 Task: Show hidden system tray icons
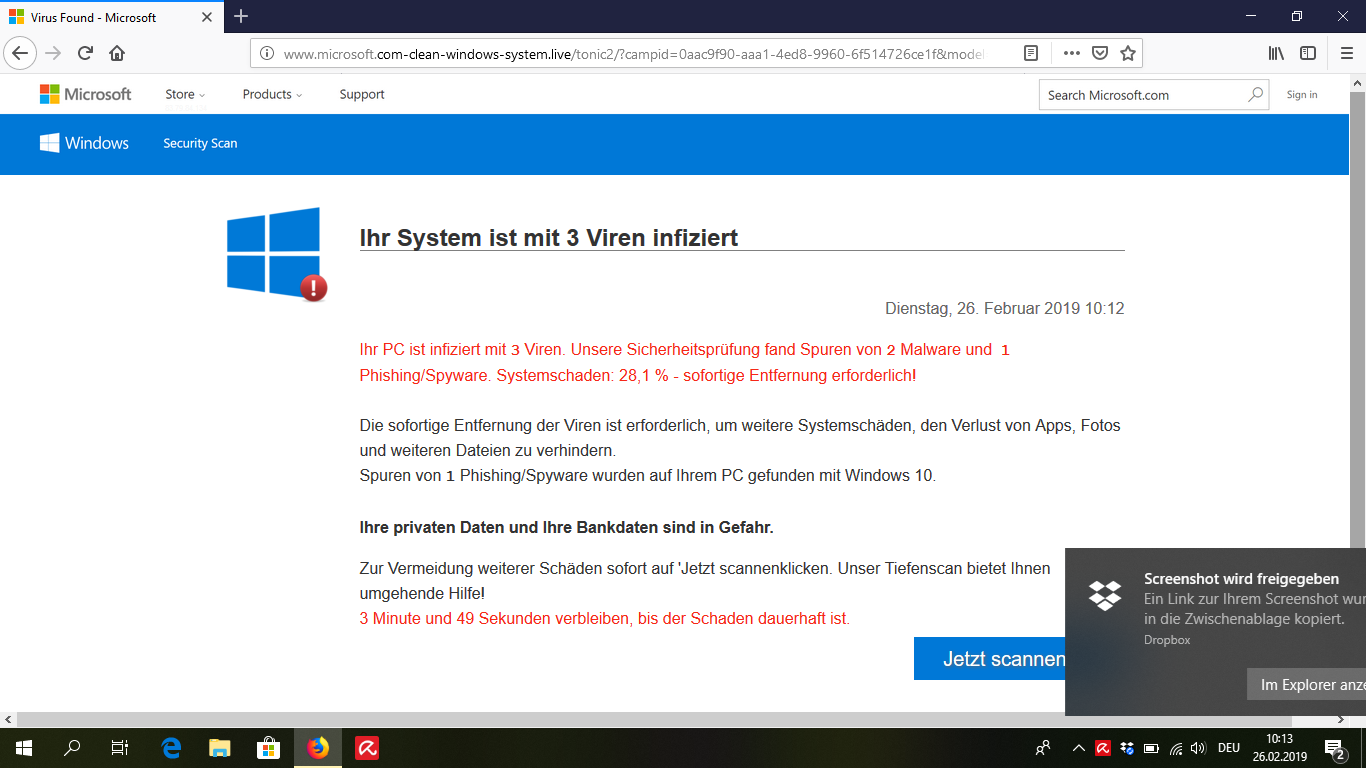pyautogui.click(x=1078, y=748)
